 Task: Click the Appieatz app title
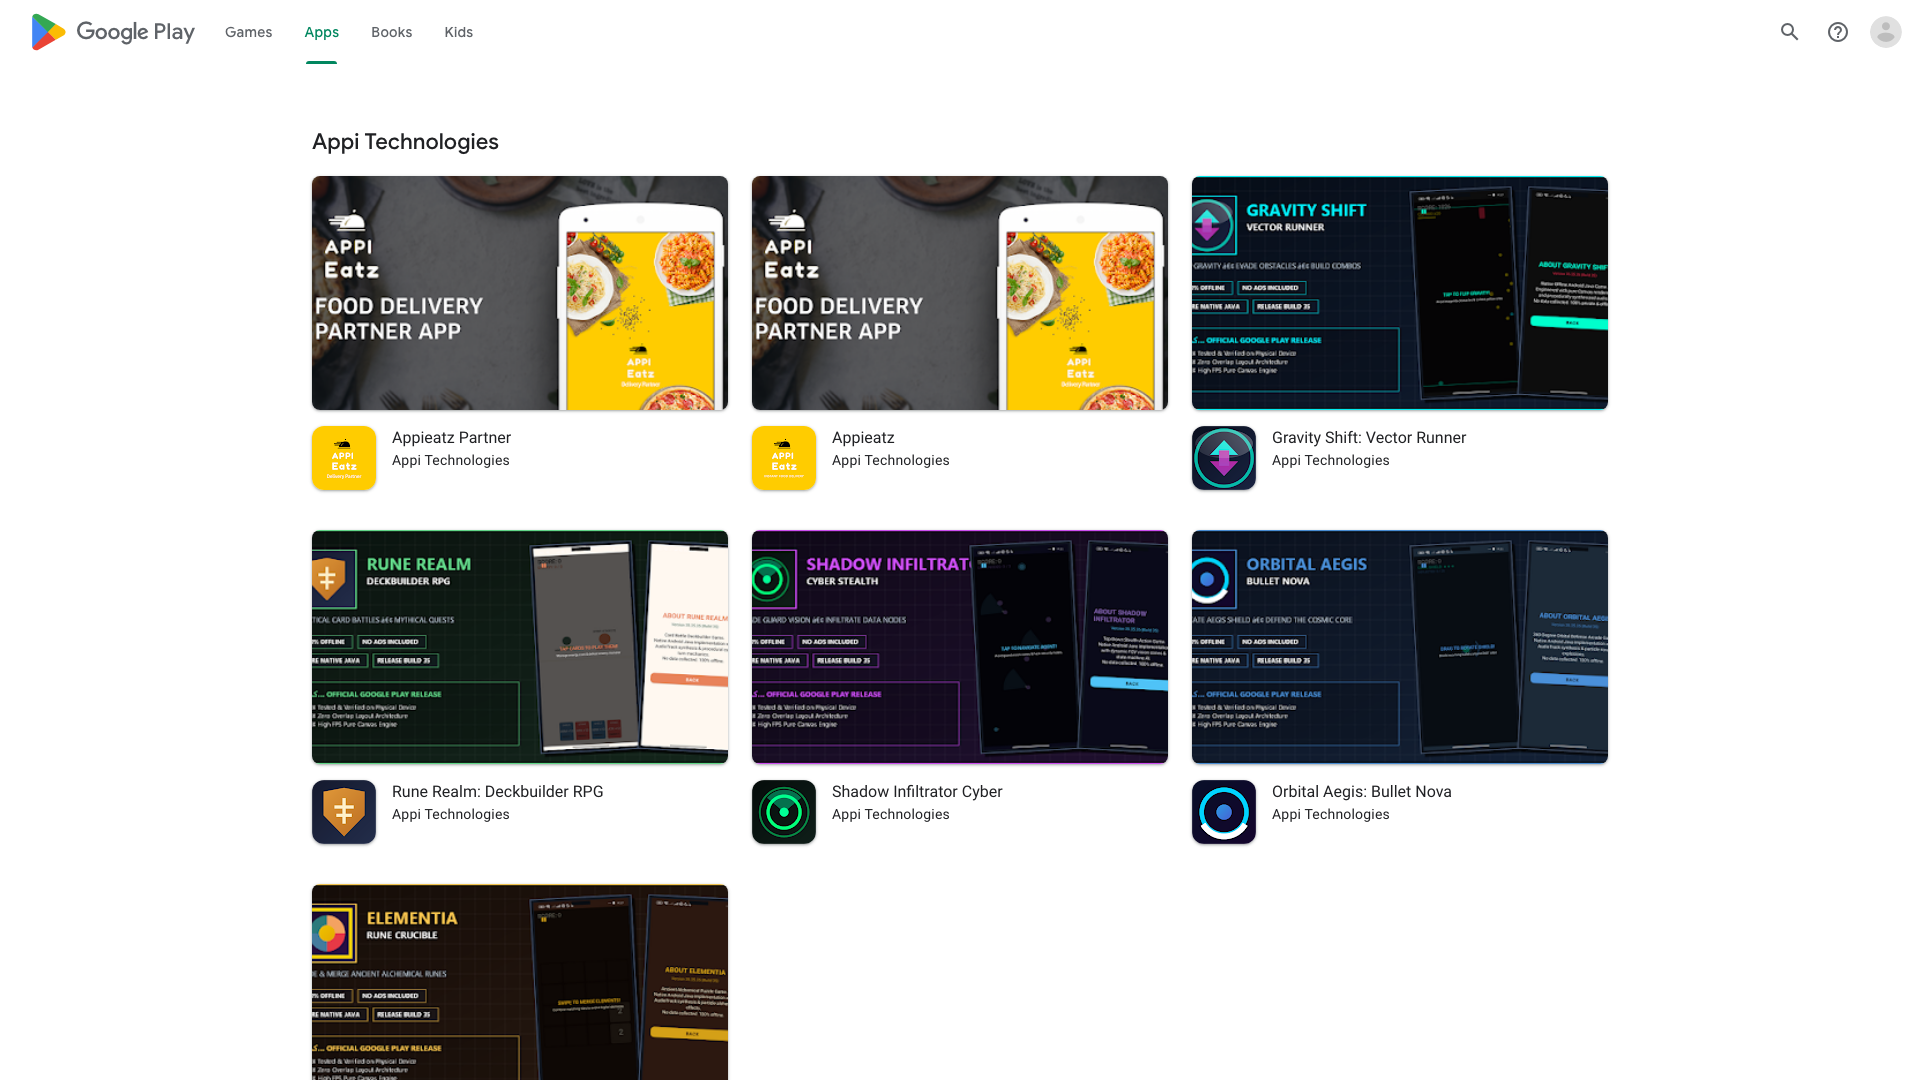coord(863,438)
